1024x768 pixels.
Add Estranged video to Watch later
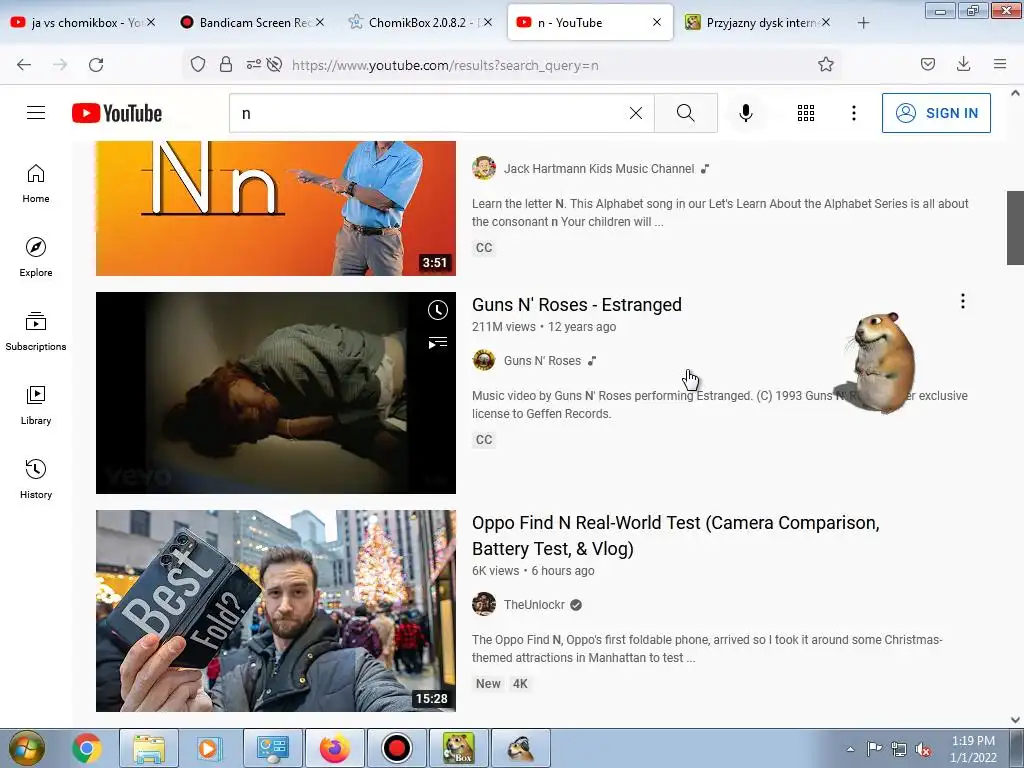(x=438, y=310)
